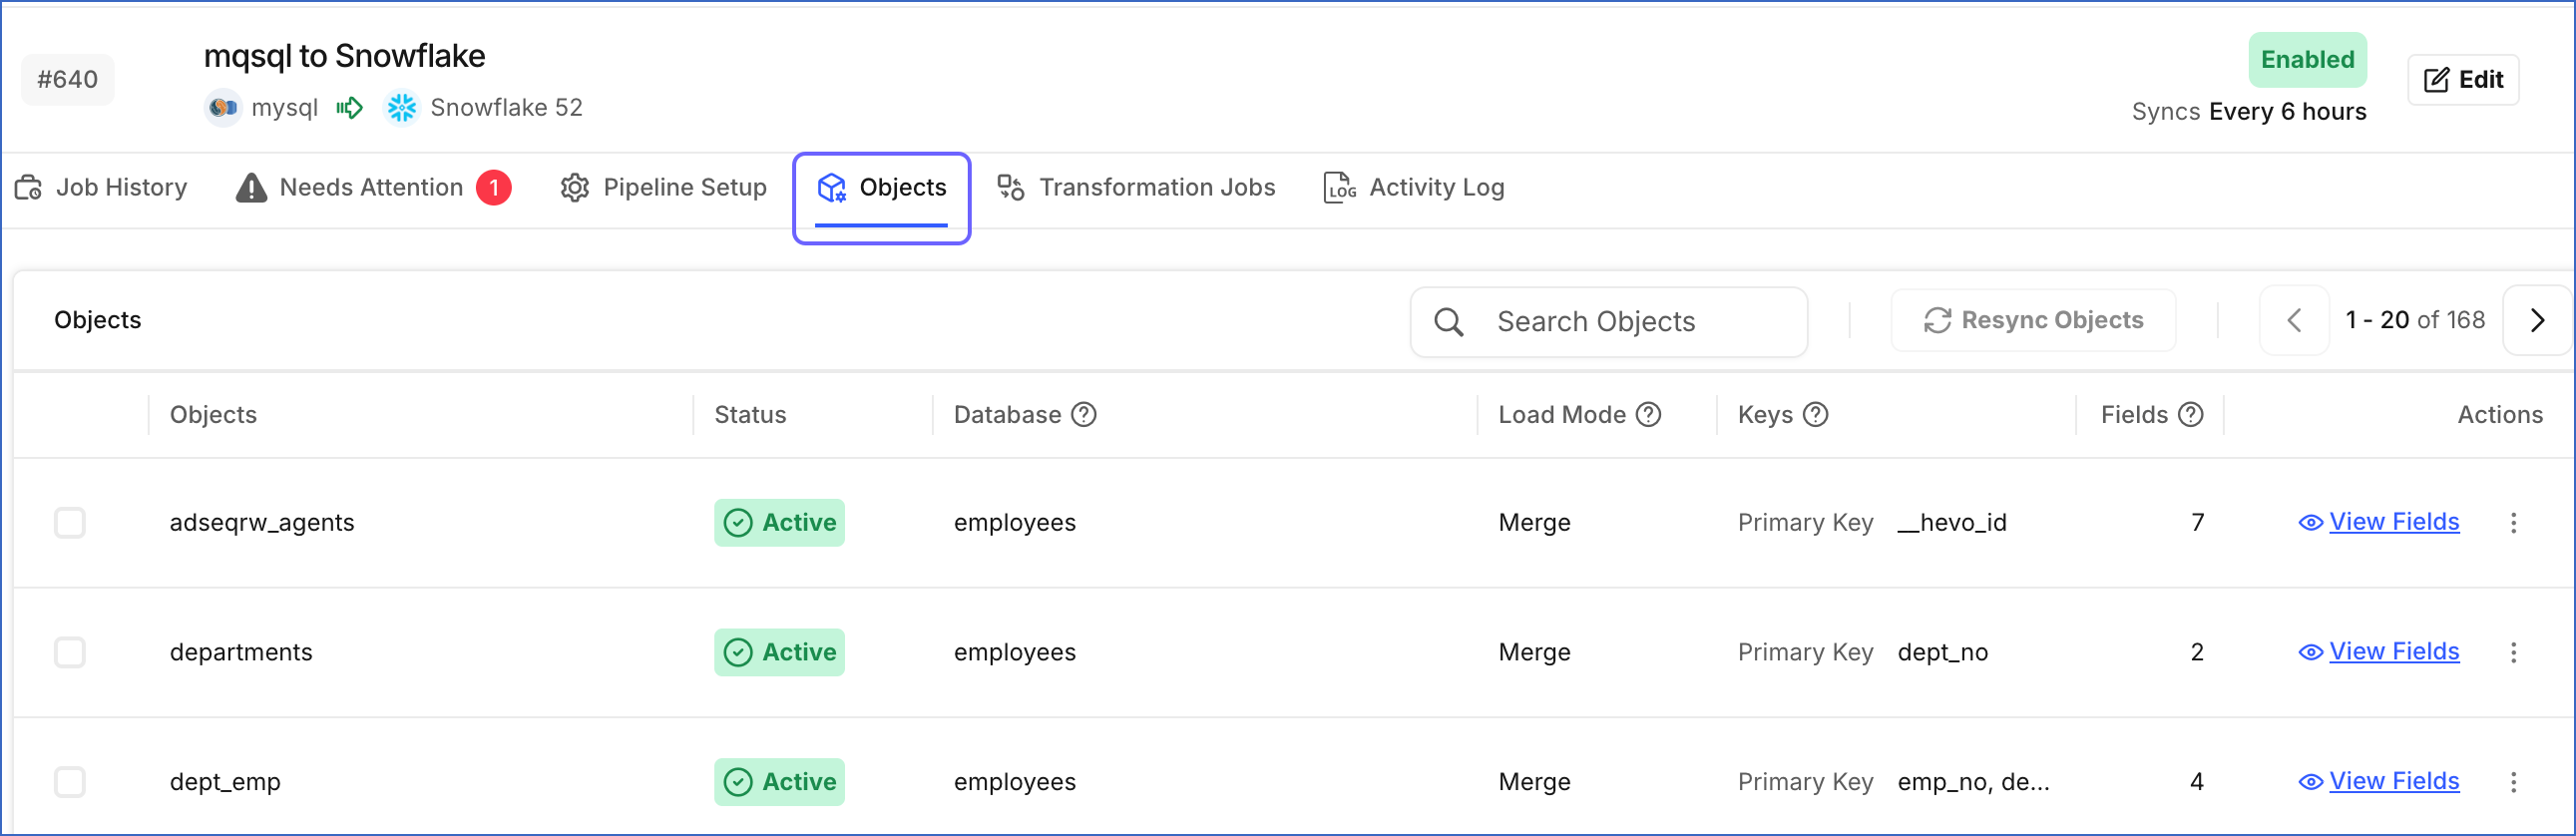
Task: Switch to the Job History tab
Action: click(101, 187)
